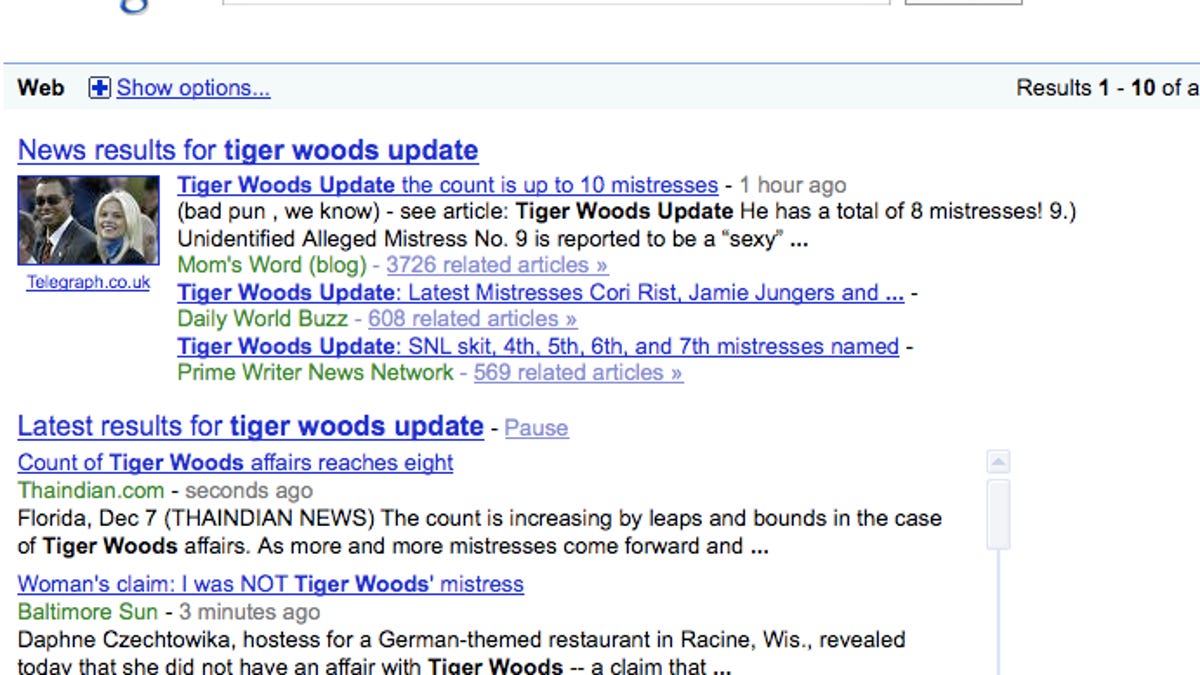Click the latest results scrollbar thumb
The image size is (1200, 675).
998,514
